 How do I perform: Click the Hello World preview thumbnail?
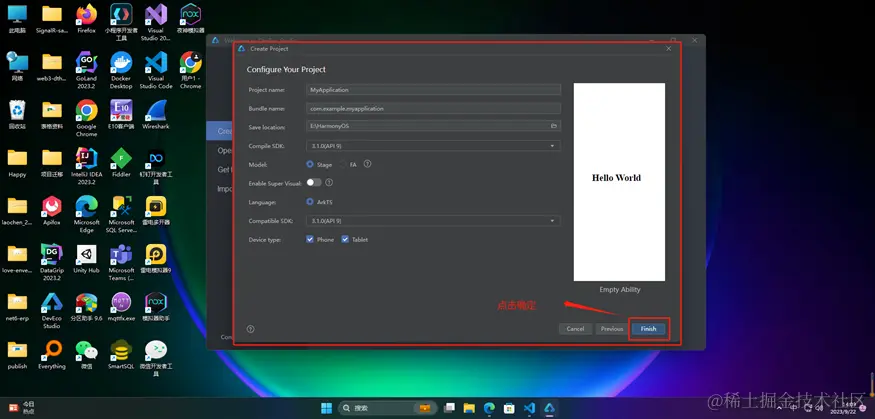pos(619,182)
